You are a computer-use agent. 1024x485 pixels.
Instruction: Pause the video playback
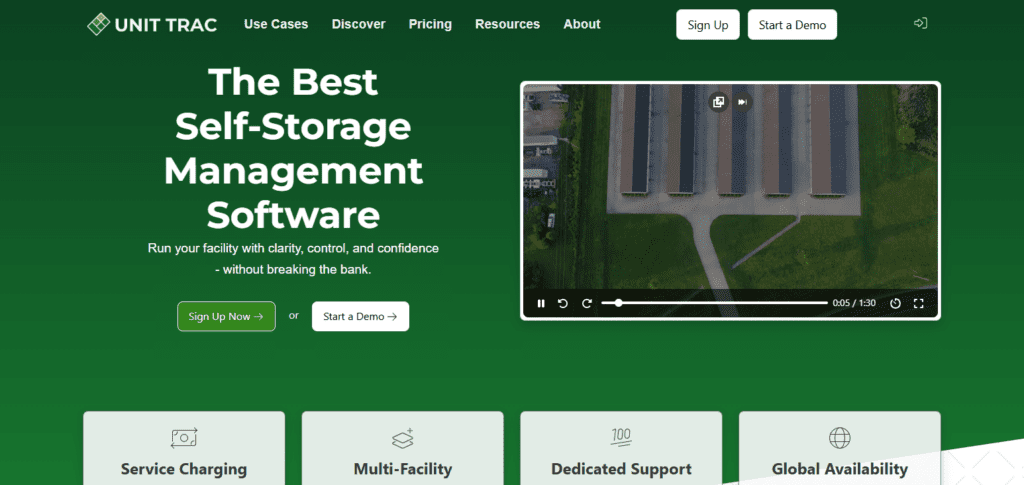(x=541, y=304)
